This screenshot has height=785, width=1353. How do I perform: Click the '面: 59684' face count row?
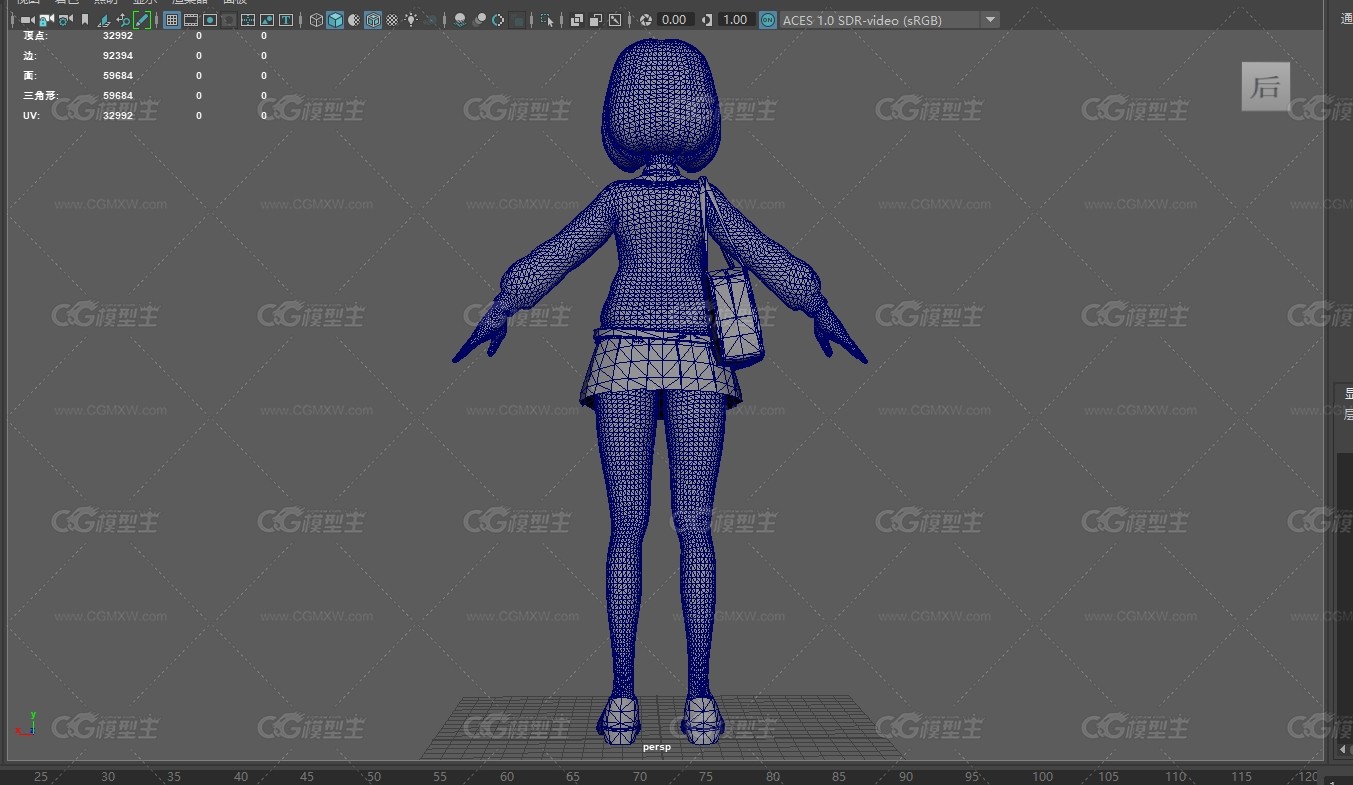pyautogui.click(x=145, y=76)
